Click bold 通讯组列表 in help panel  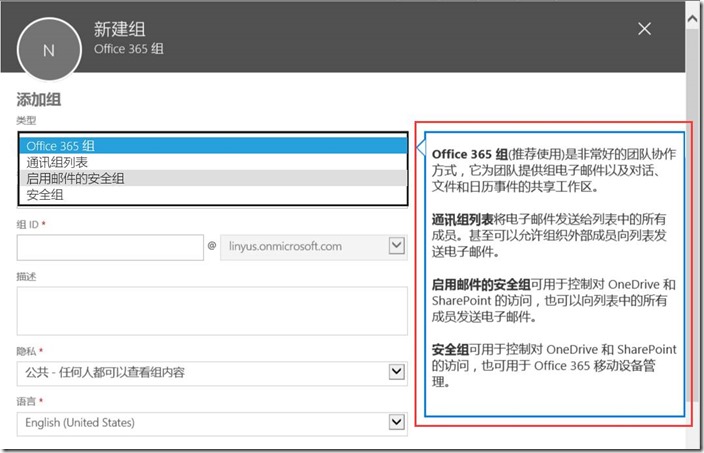point(462,220)
